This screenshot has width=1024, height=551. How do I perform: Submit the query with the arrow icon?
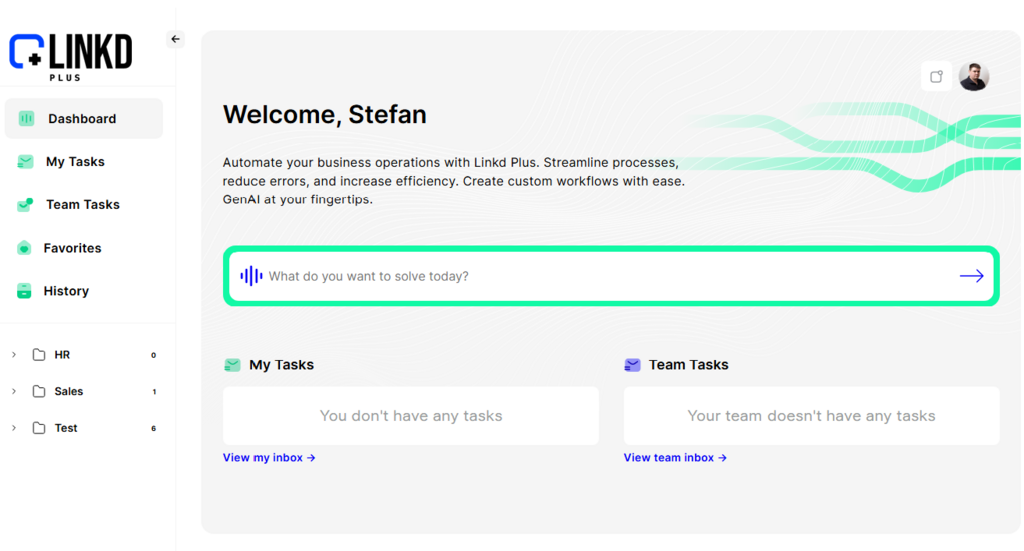click(x=971, y=276)
